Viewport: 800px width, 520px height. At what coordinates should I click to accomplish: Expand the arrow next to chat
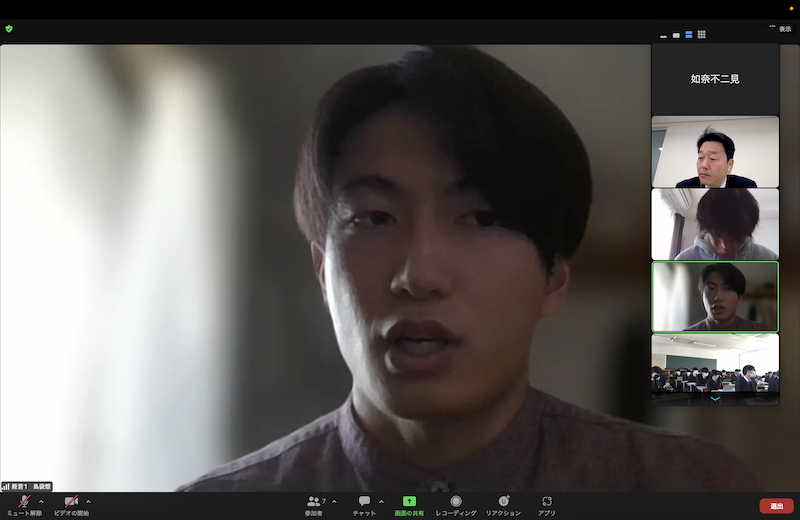point(381,502)
